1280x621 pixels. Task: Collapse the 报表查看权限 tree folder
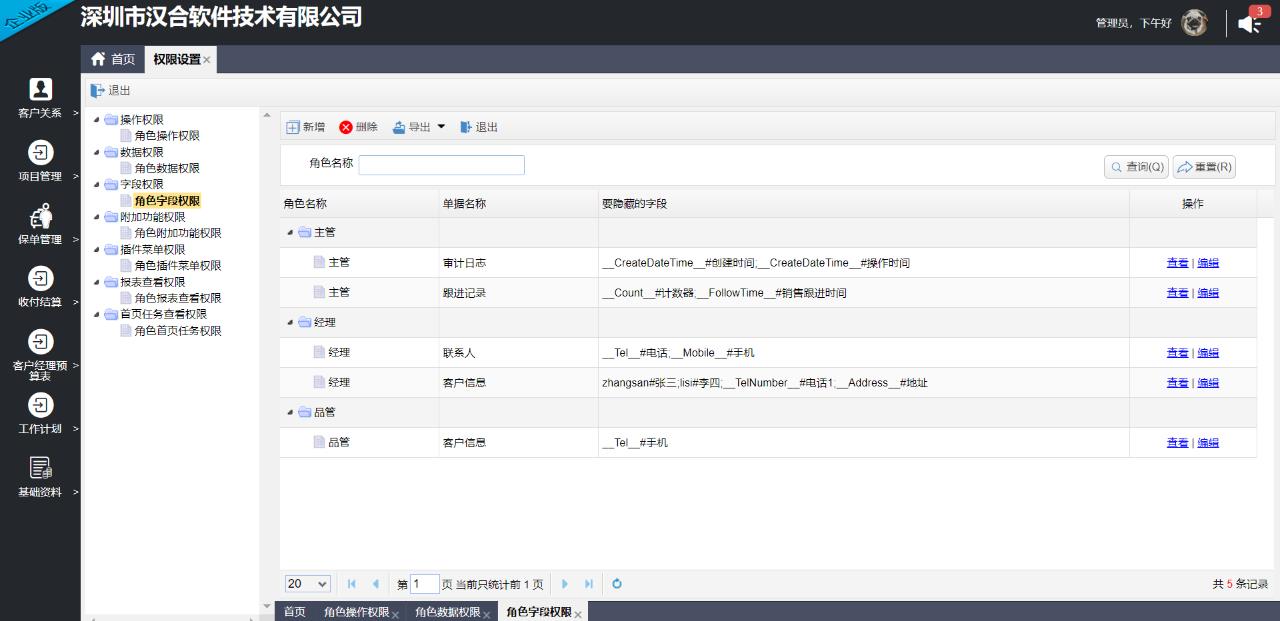click(x=97, y=282)
